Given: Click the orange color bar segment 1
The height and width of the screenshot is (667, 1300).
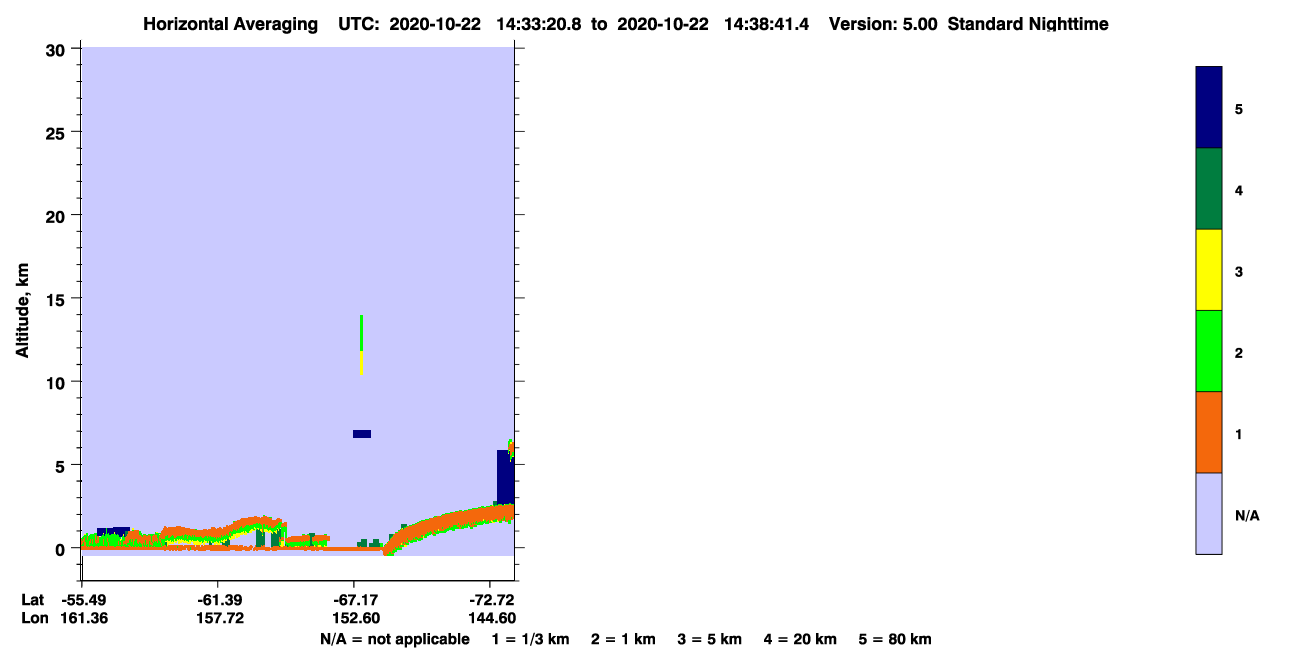Looking at the screenshot, I should click(x=1208, y=432).
